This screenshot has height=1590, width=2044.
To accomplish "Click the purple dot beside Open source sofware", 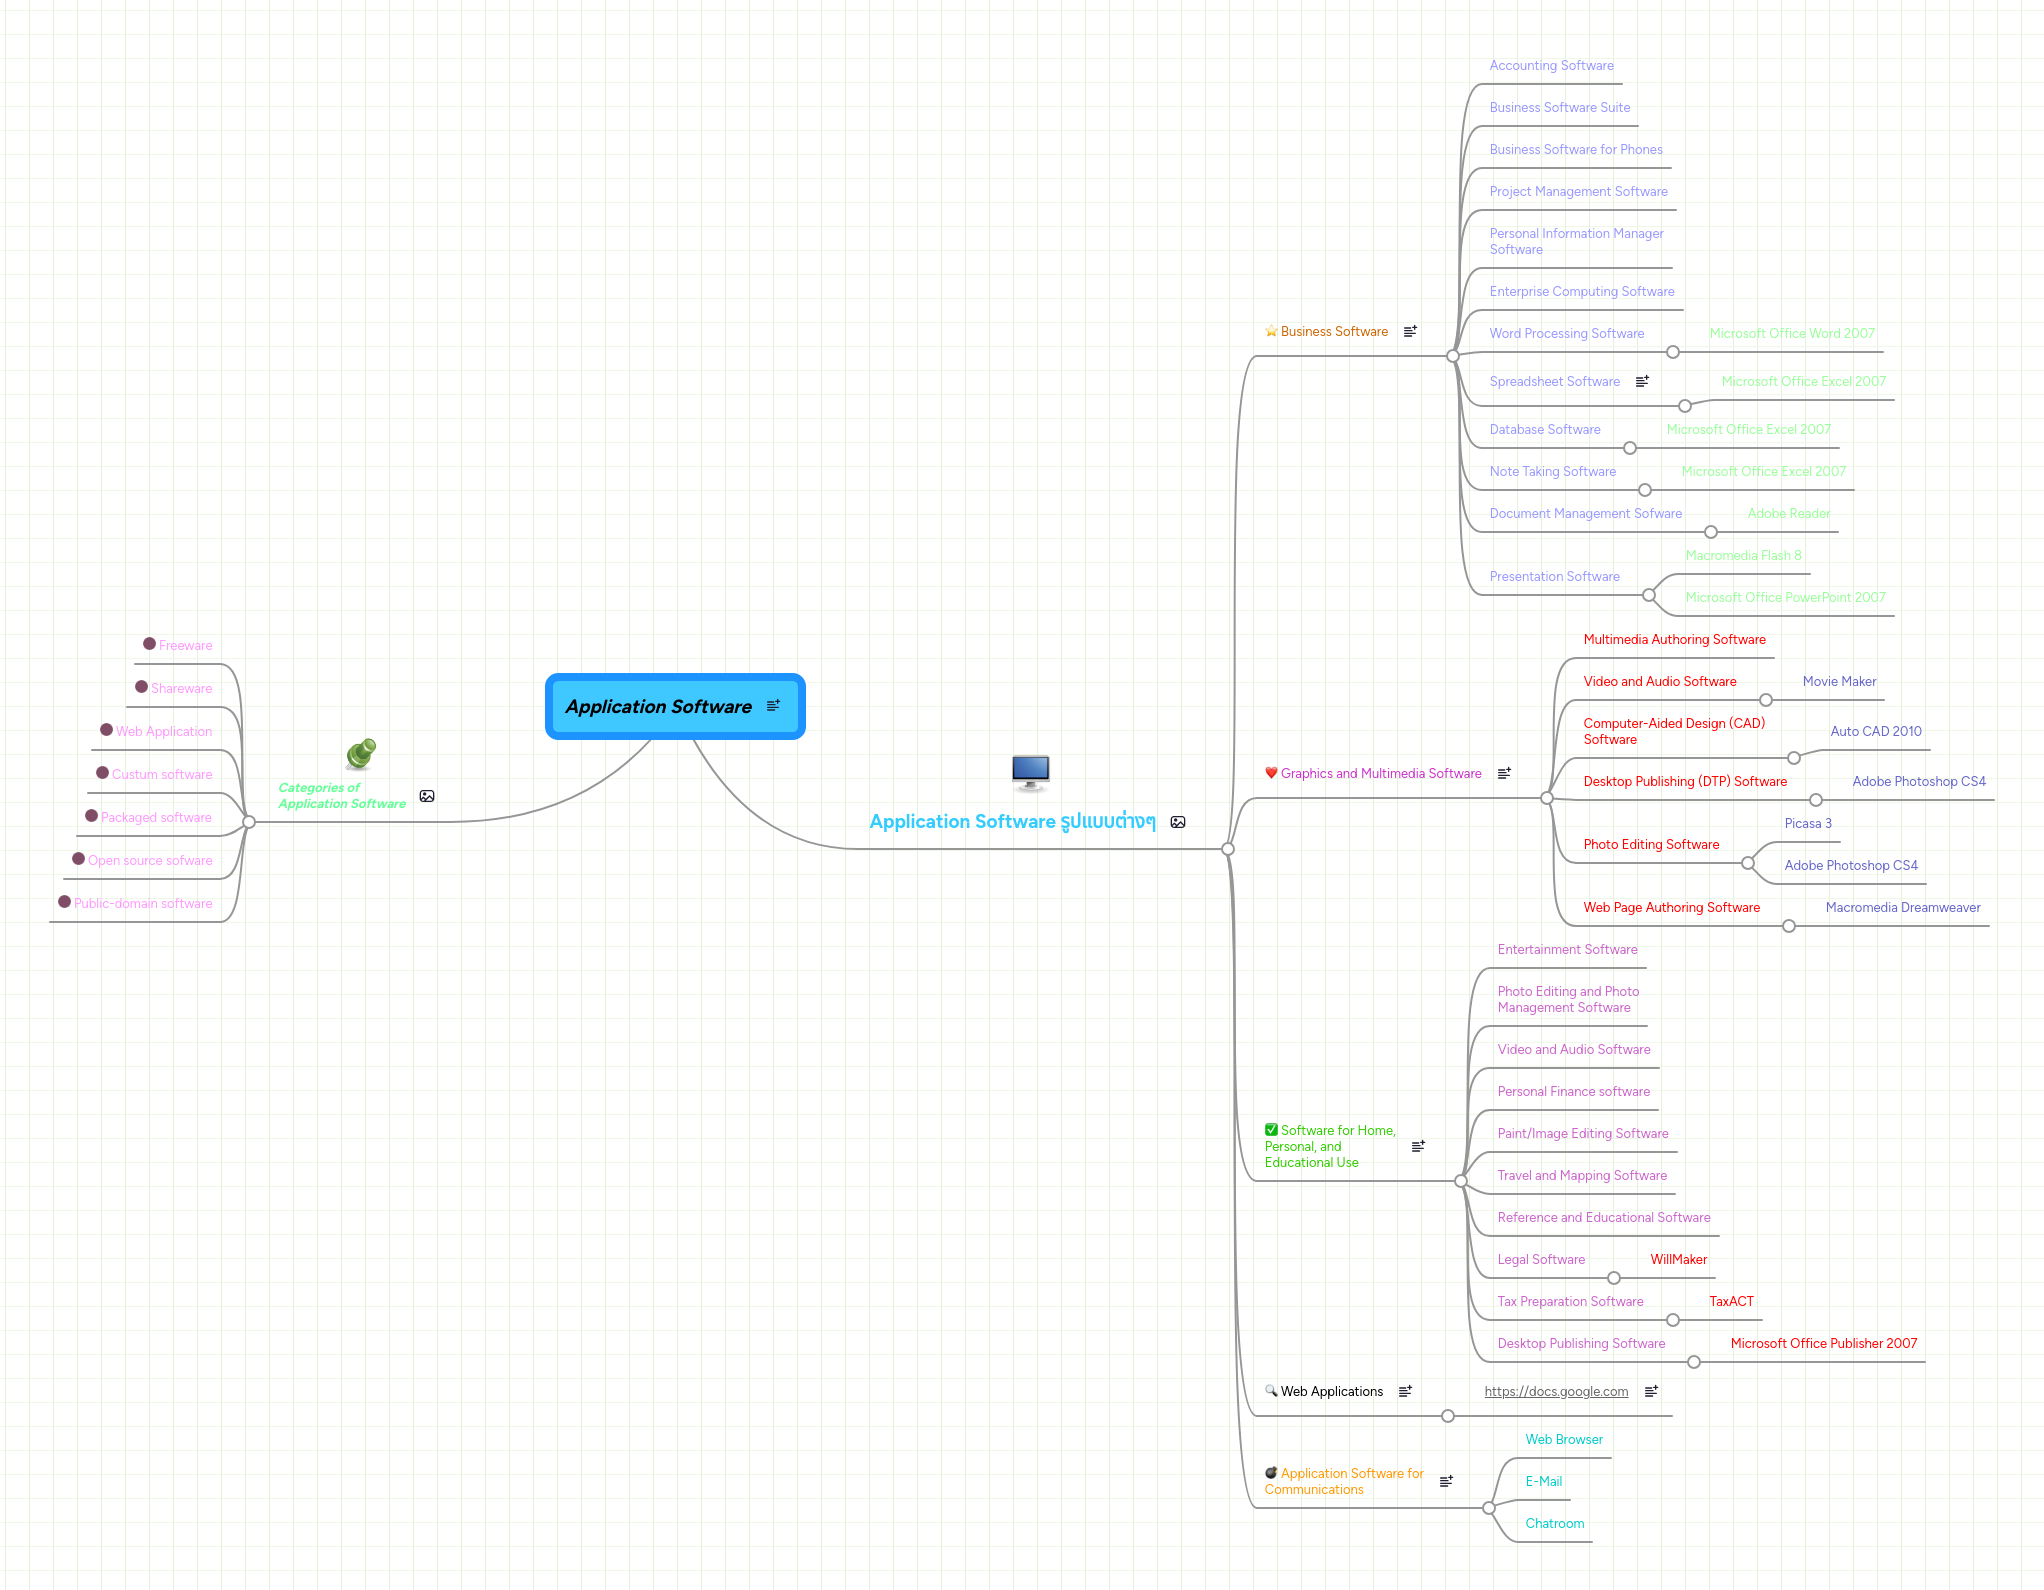I will pos(78,859).
